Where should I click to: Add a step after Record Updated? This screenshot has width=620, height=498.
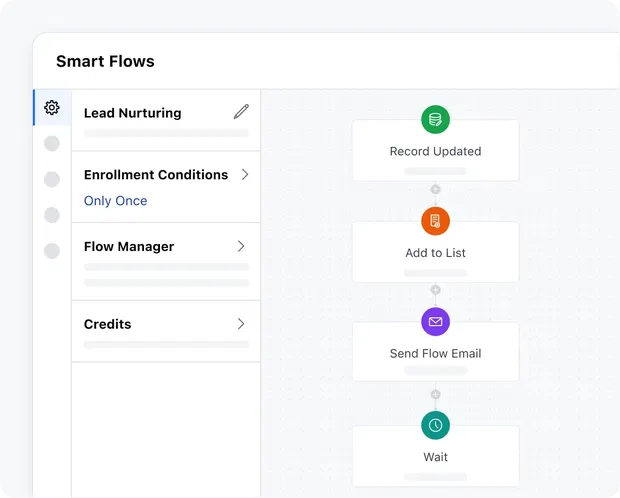[x=435, y=189]
